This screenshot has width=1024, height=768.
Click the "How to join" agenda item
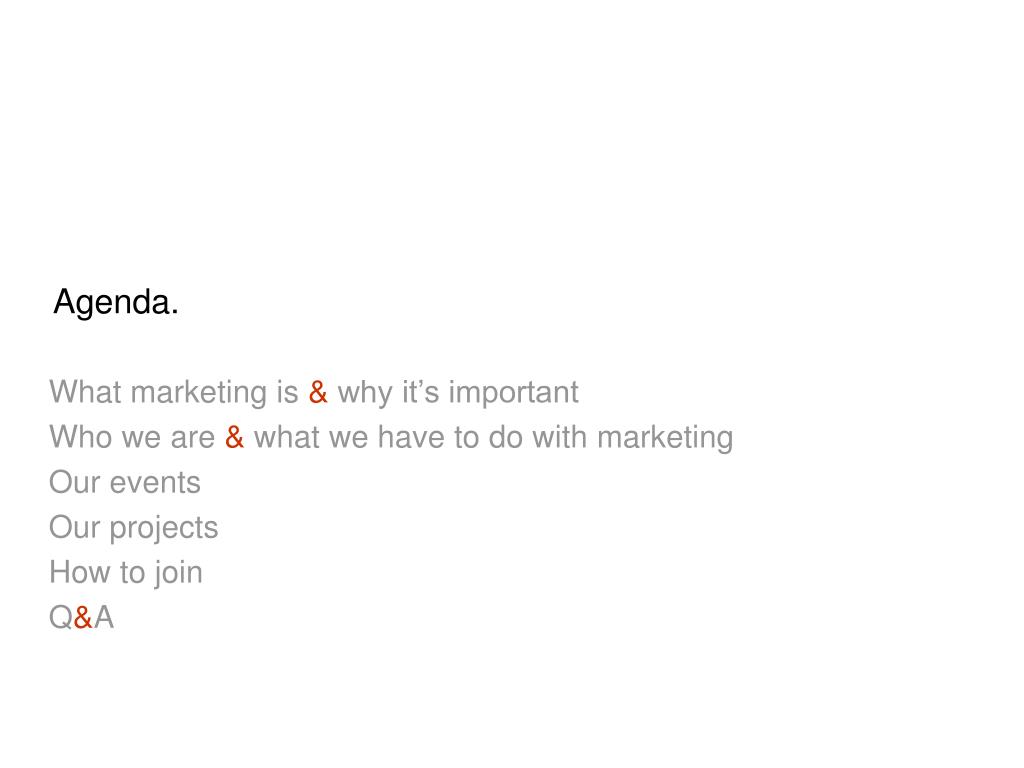[126, 573]
